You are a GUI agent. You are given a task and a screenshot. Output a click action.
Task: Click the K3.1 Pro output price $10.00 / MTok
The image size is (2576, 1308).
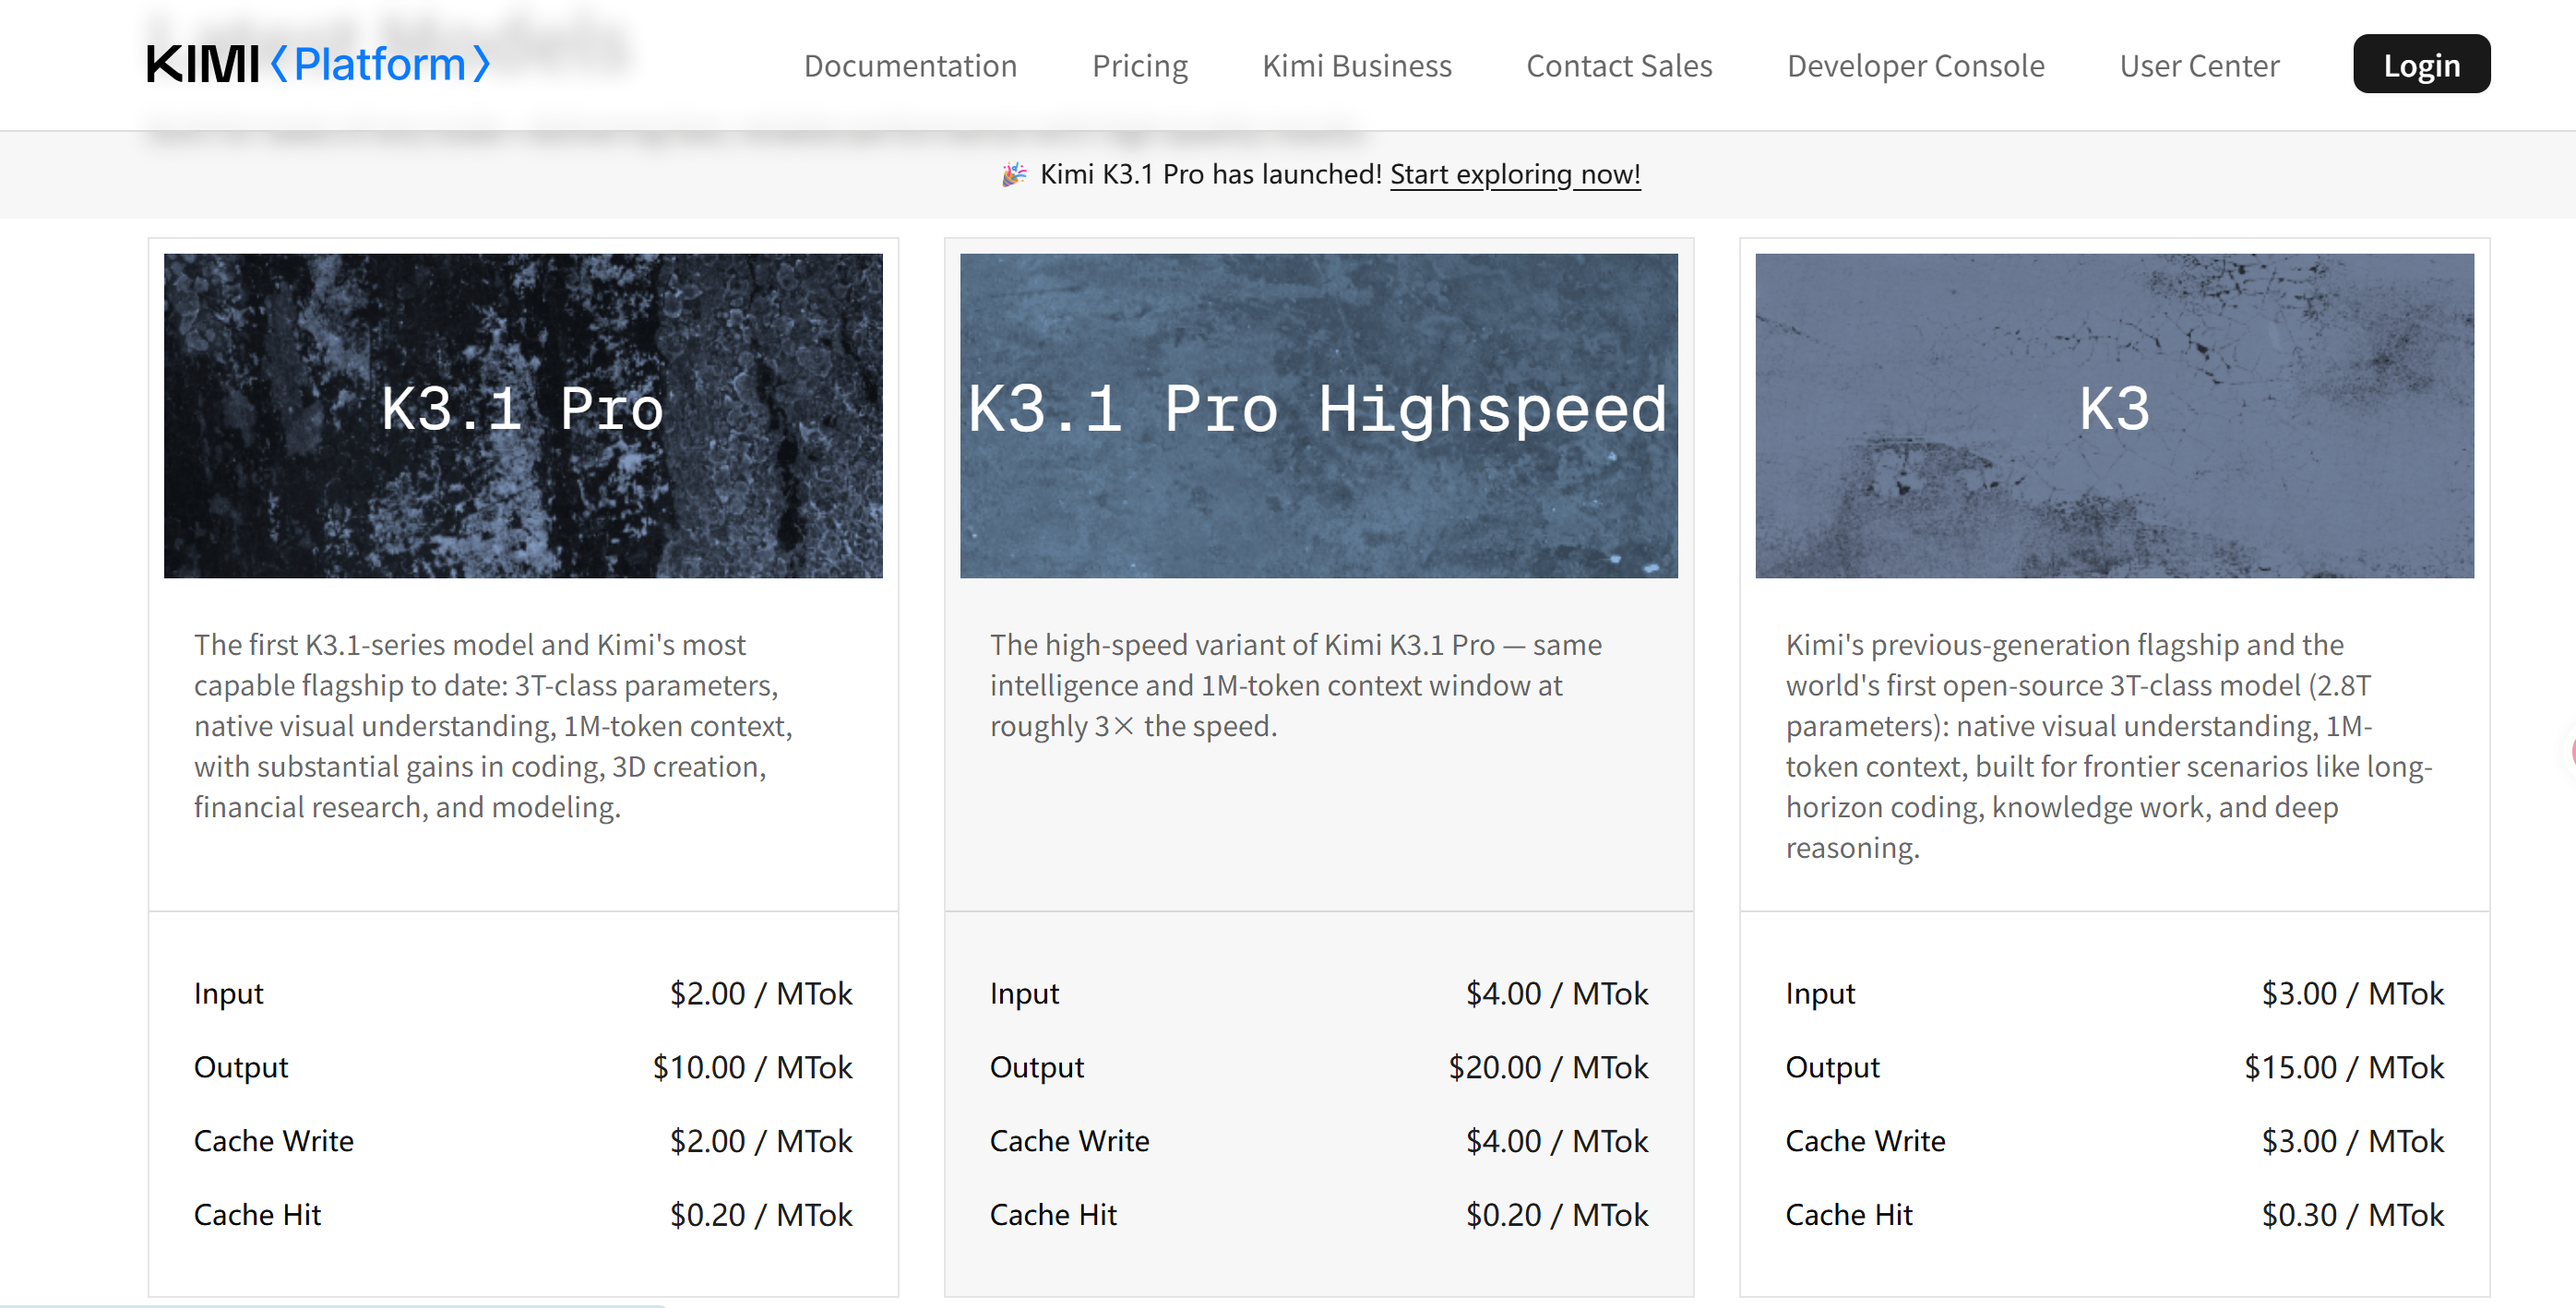(x=752, y=1067)
